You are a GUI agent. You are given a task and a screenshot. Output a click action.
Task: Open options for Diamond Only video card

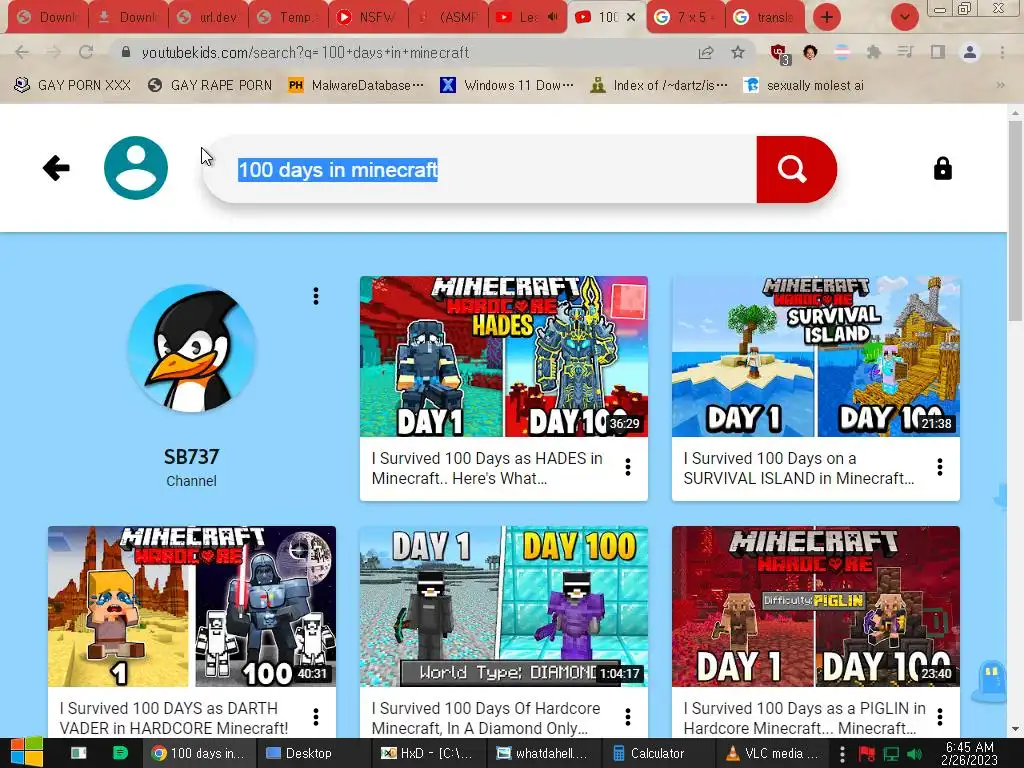click(x=628, y=717)
